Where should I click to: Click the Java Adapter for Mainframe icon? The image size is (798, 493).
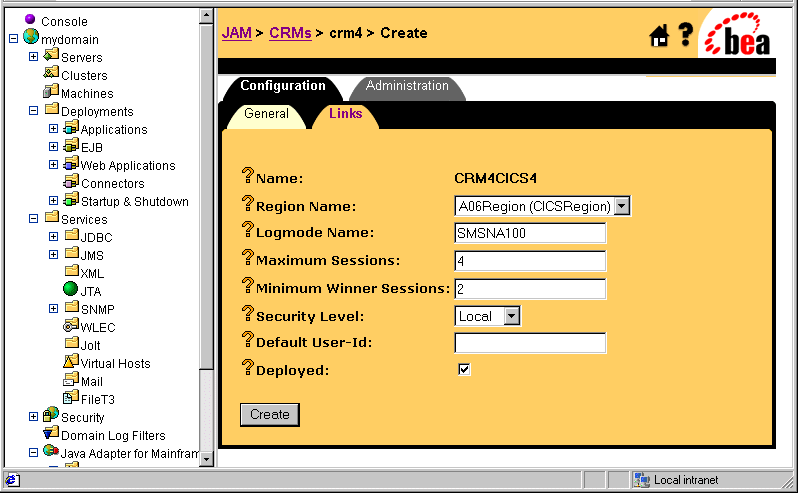click(x=51, y=450)
